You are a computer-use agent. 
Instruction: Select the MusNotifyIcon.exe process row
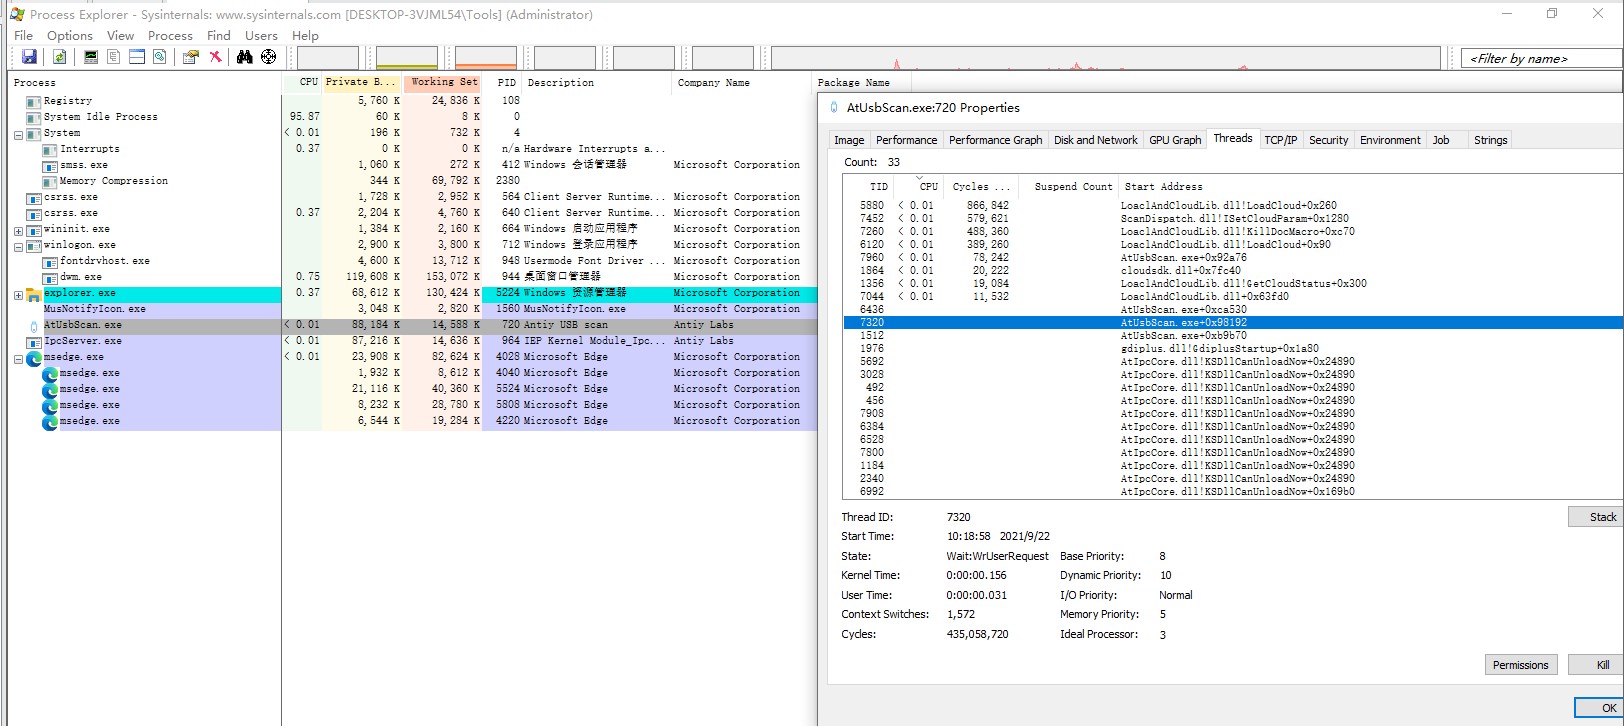click(x=413, y=309)
